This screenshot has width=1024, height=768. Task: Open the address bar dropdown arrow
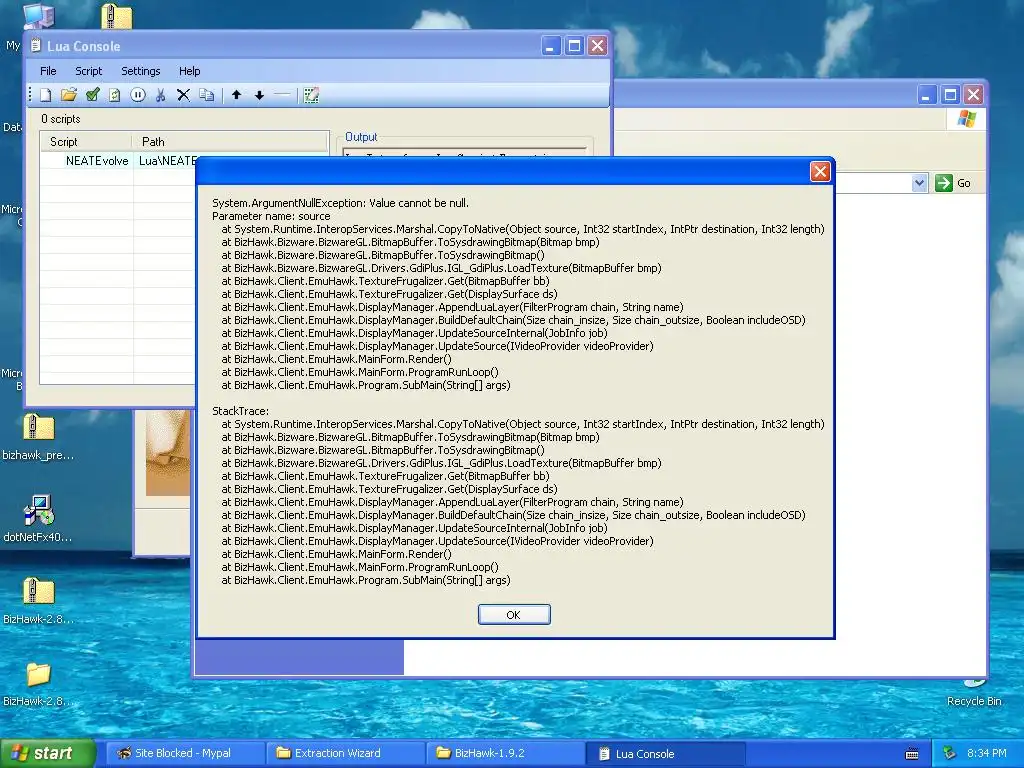(920, 183)
